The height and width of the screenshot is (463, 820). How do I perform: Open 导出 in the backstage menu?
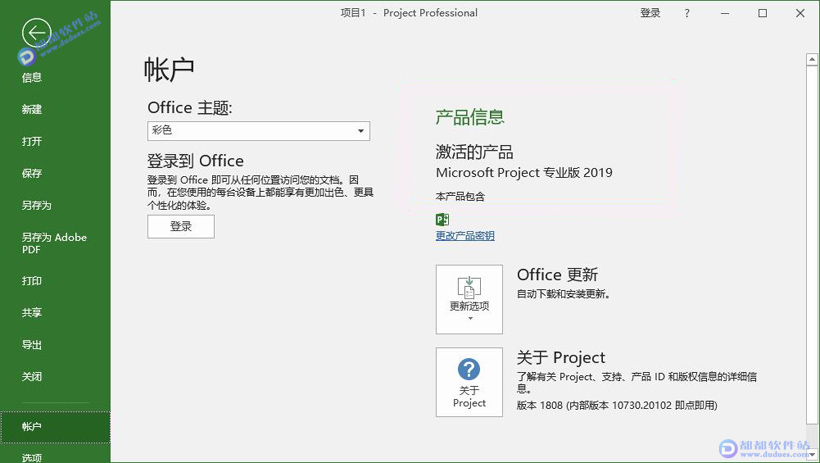32,345
